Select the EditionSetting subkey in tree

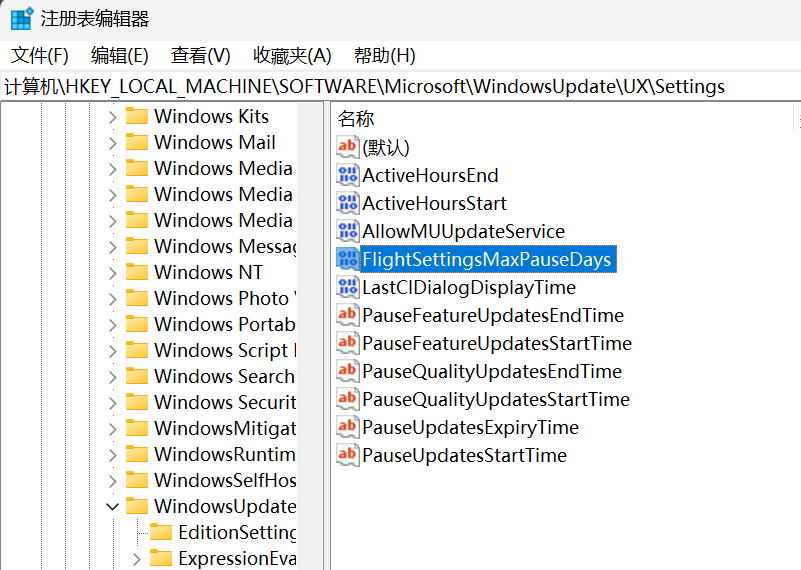pyautogui.click(x=236, y=532)
